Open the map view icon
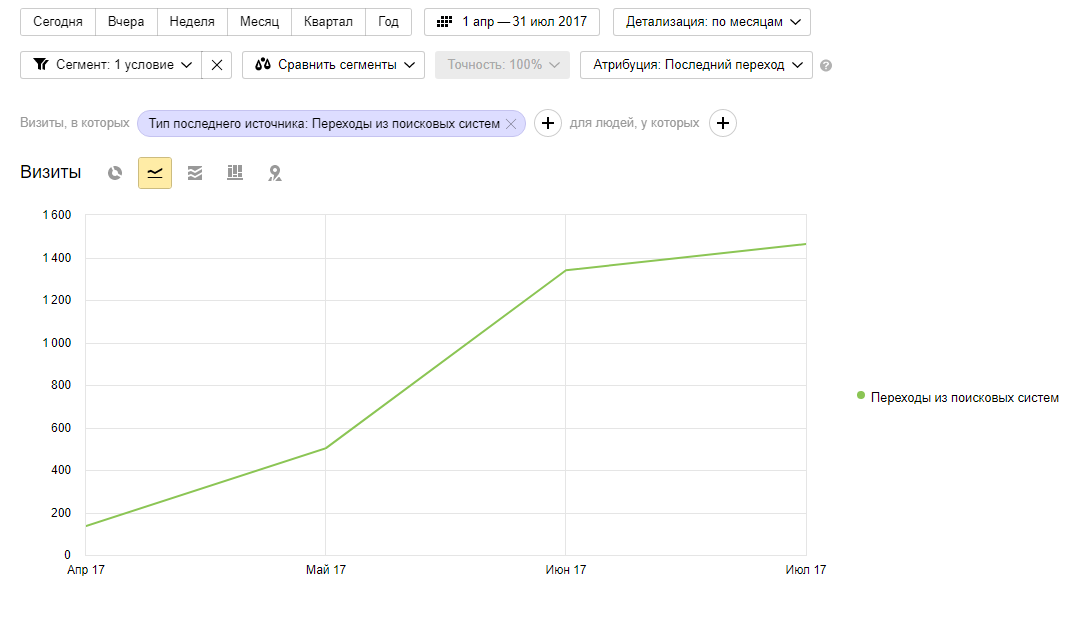1077x623 pixels. (275, 173)
